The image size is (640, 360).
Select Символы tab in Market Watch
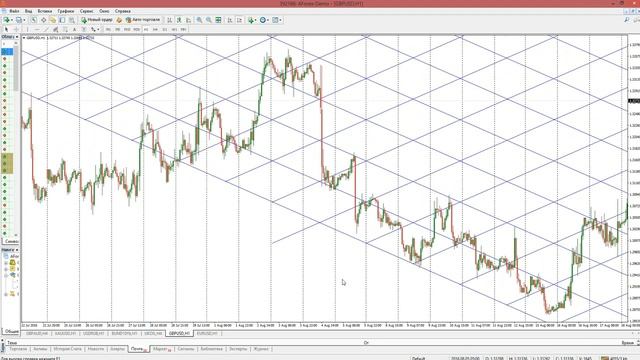11,242
